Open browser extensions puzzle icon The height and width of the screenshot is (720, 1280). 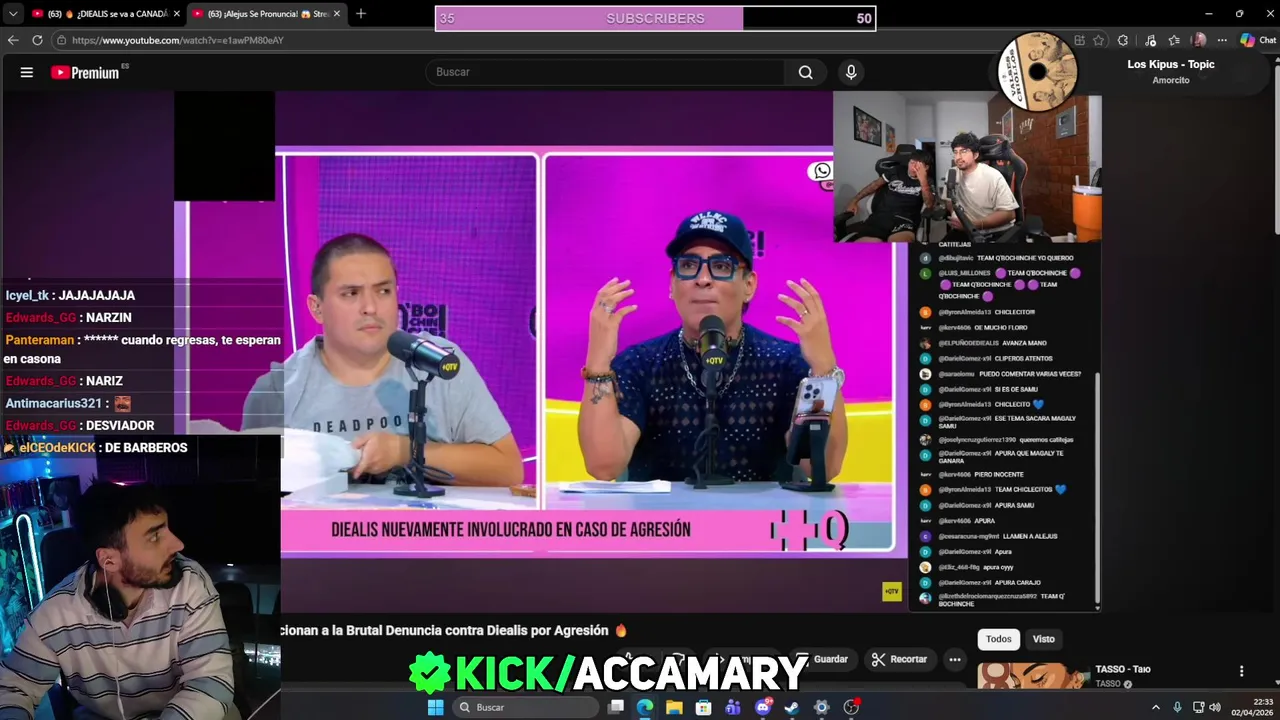point(1123,40)
